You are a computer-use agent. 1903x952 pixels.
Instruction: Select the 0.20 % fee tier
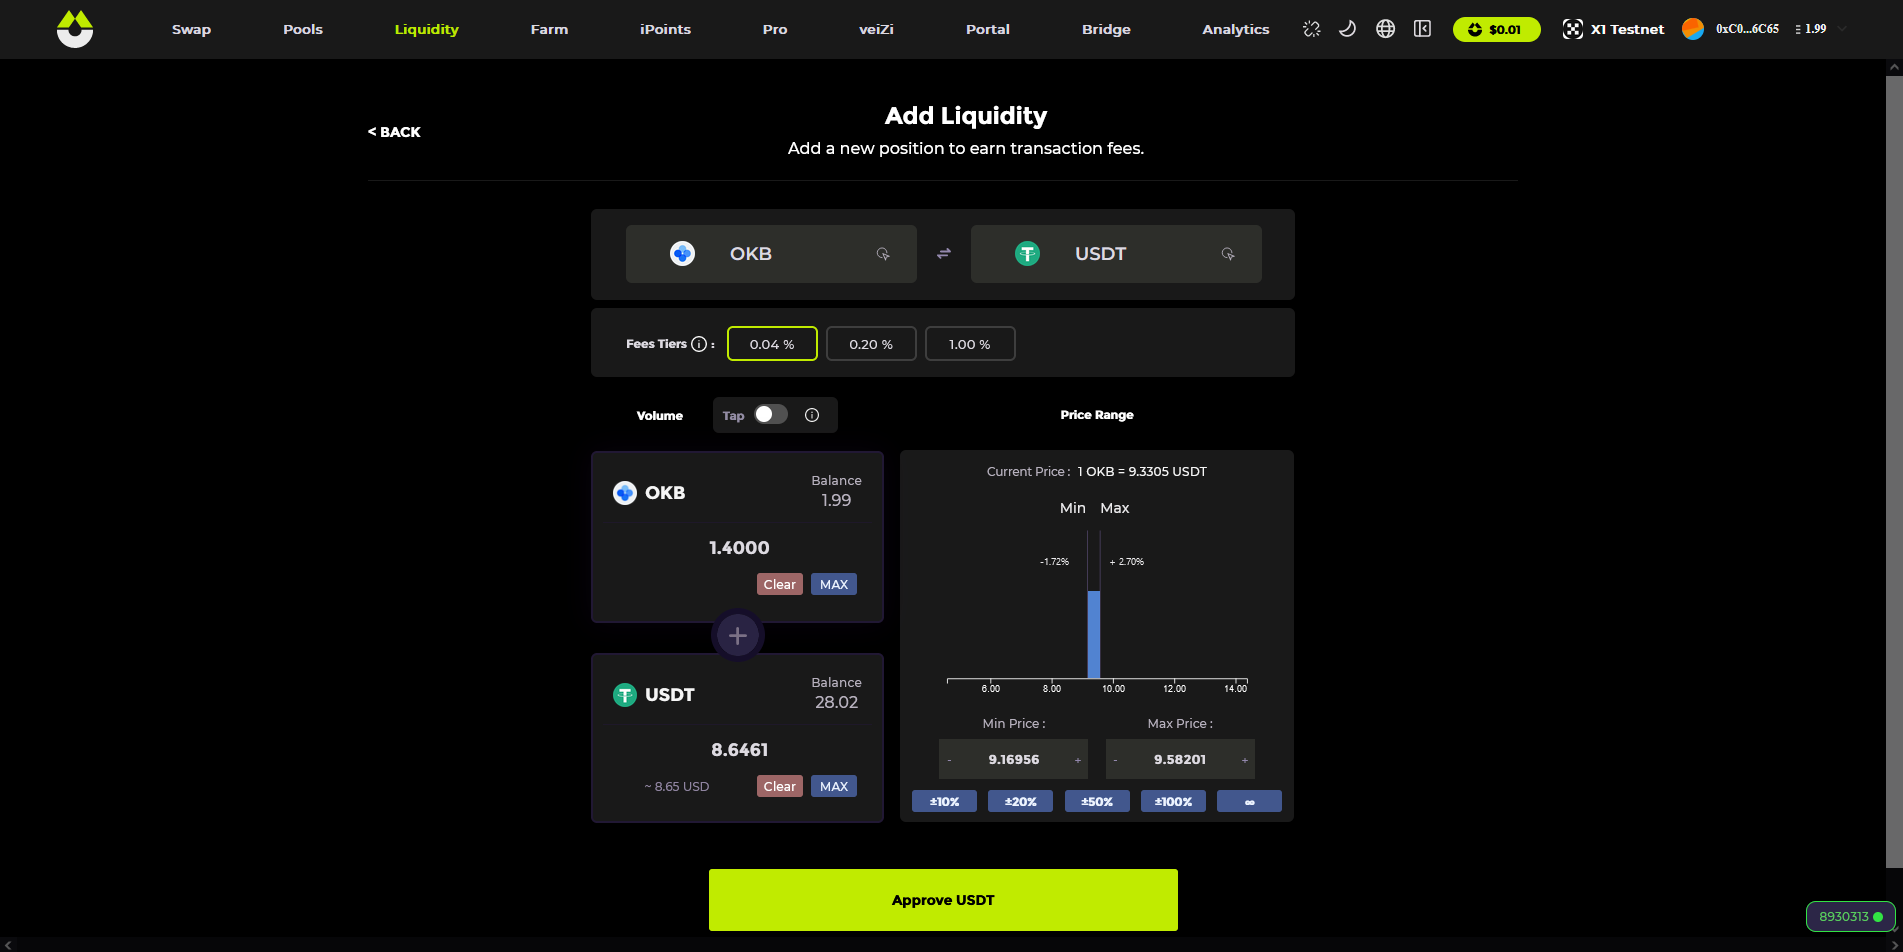(x=870, y=344)
